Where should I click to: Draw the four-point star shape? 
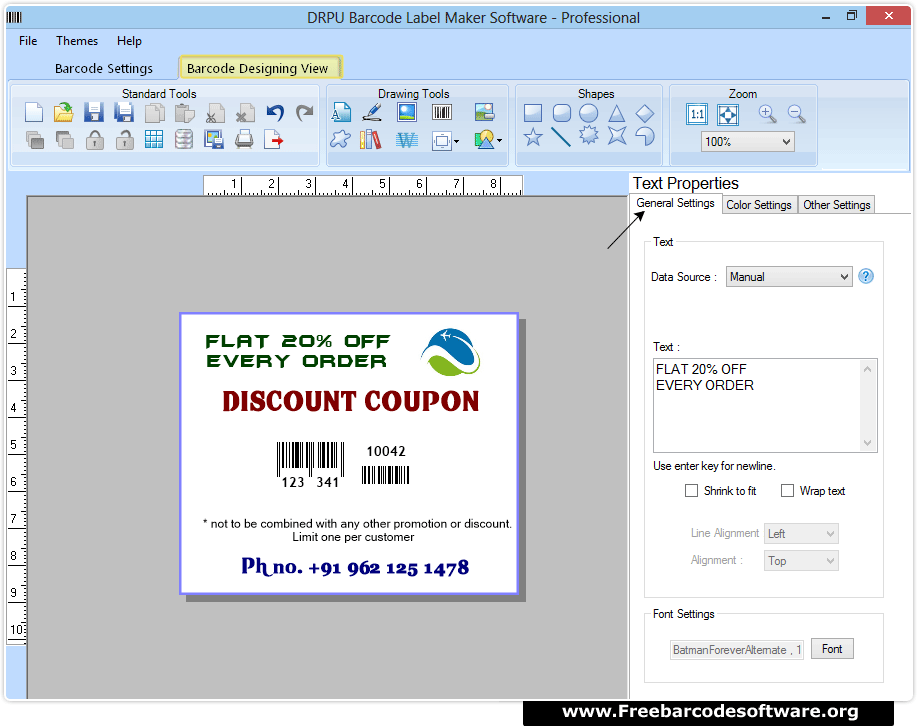click(617, 136)
